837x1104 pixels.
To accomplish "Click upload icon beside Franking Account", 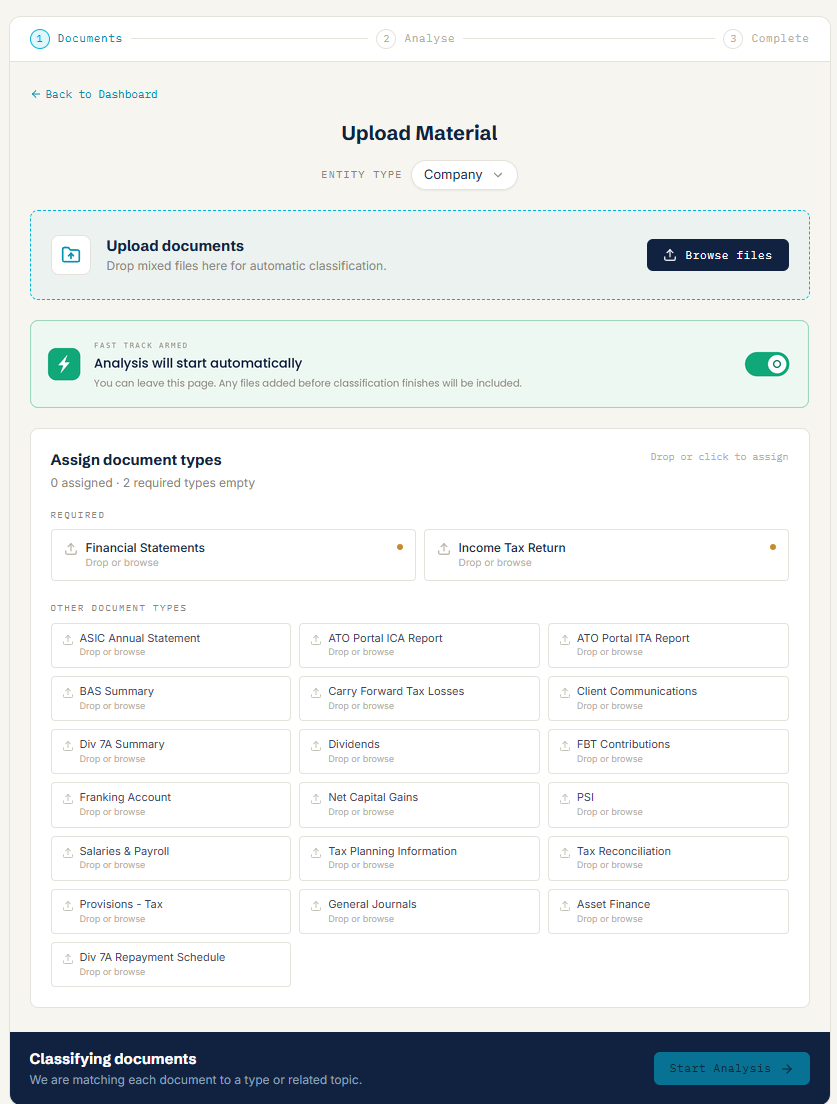I will pos(68,798).
